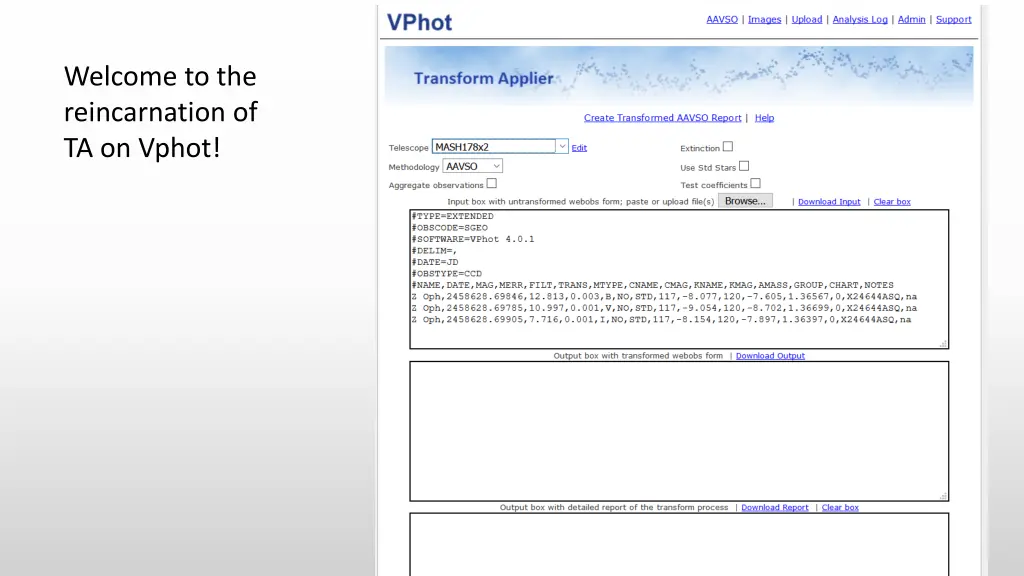Click the Z Oph 7.716 I-filter row
This screenshot has height=576, width=1024.
pos(661,319)
